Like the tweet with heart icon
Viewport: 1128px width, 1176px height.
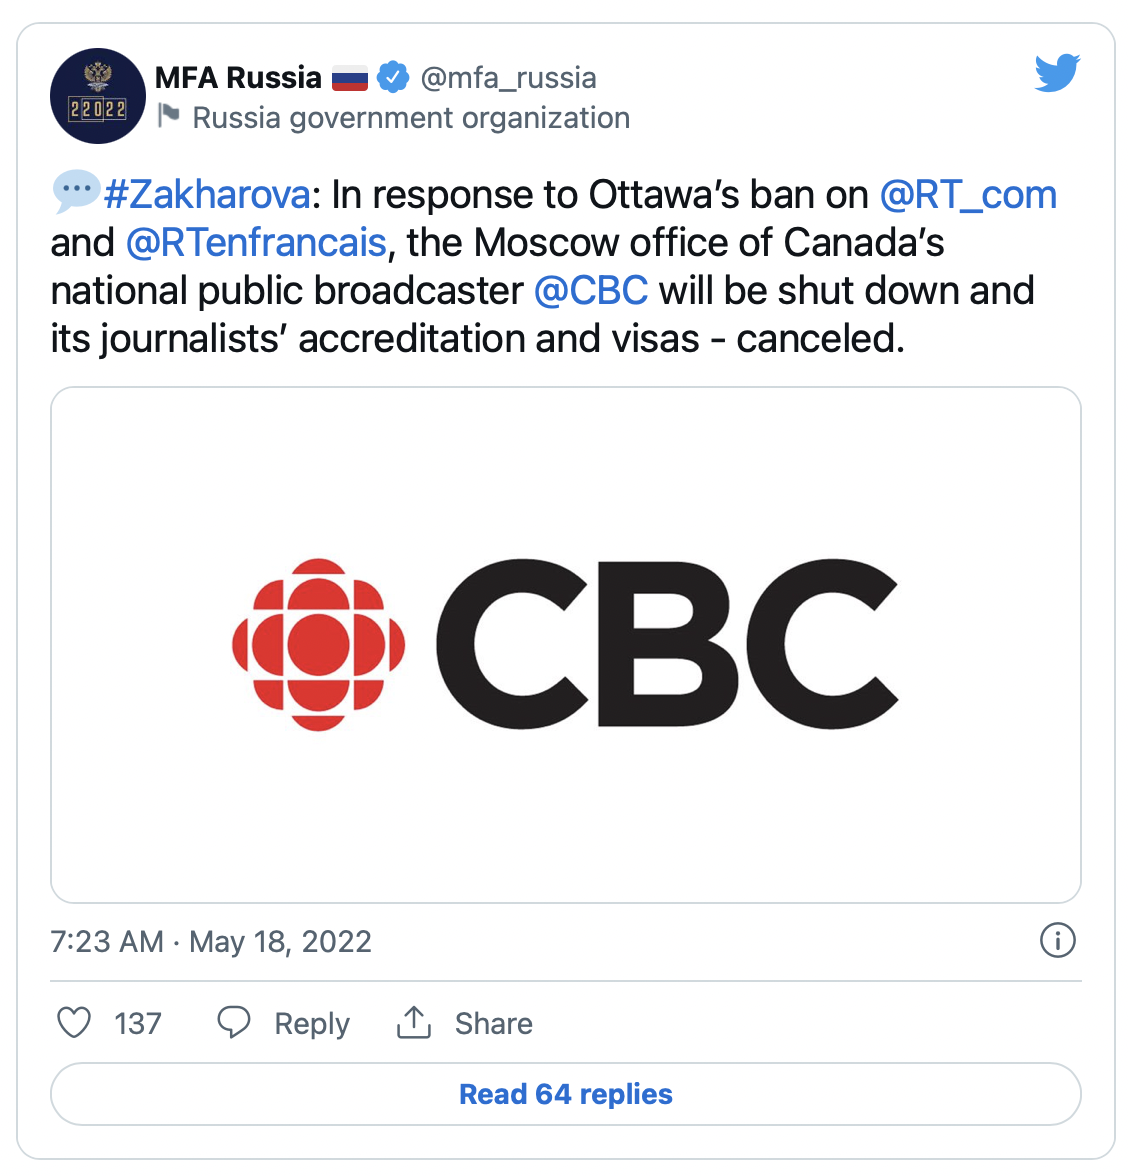74,1022
